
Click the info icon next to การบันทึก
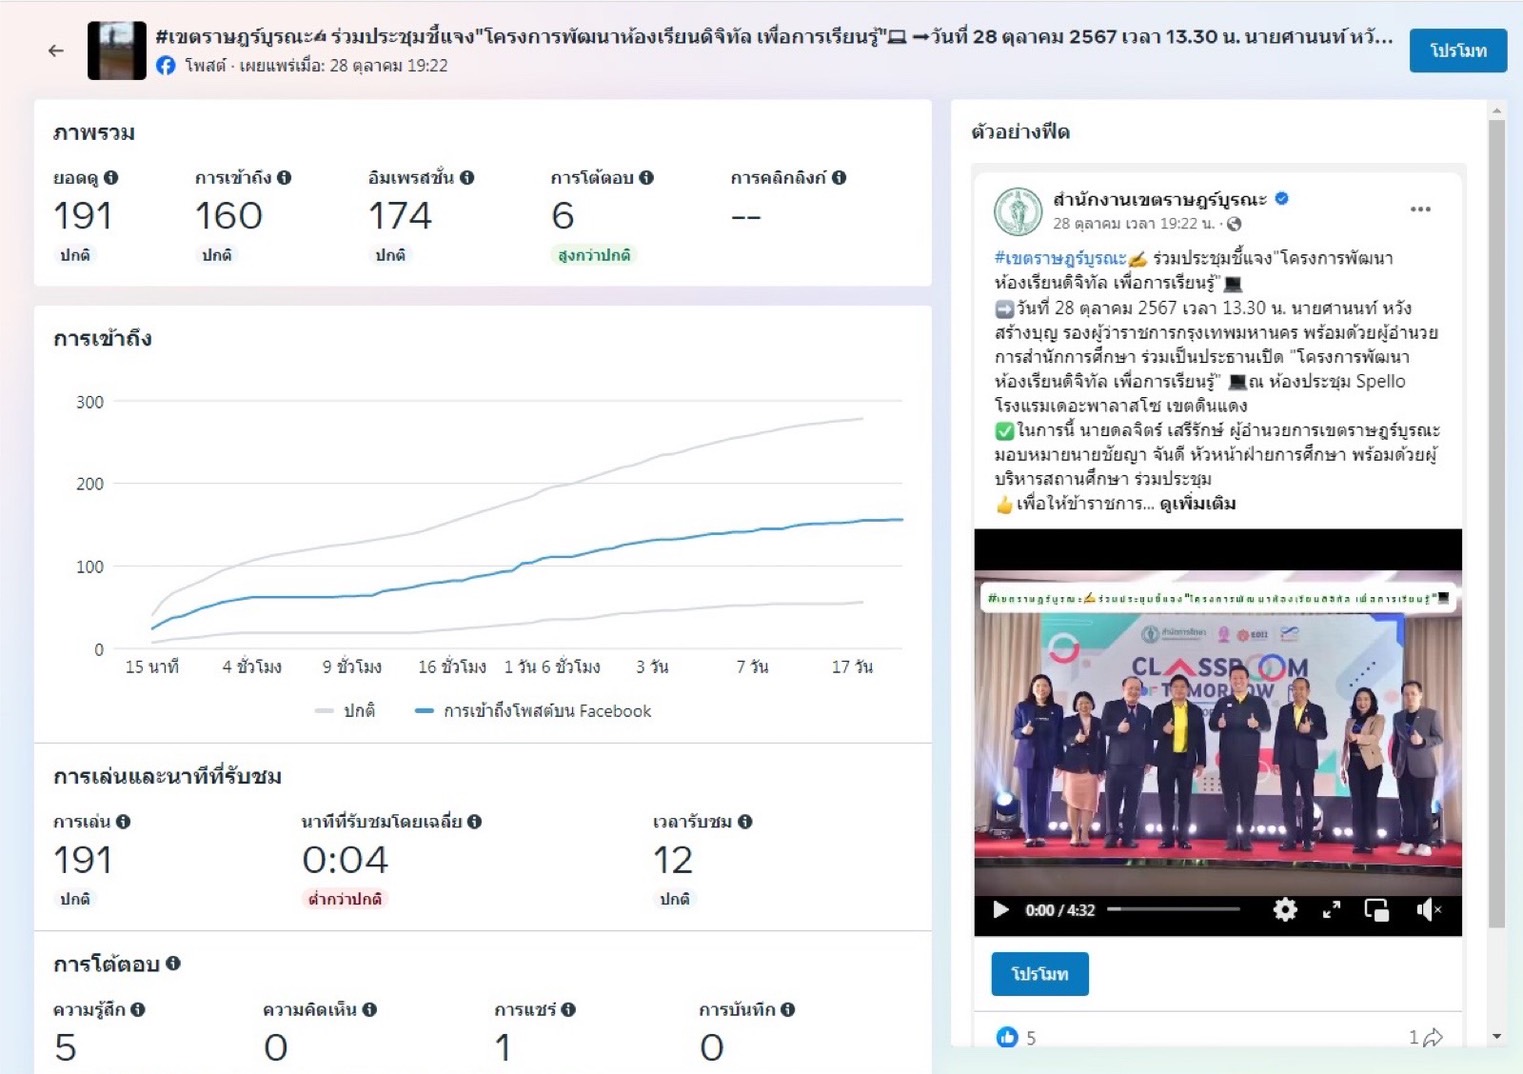click(x=788, y=1009)
